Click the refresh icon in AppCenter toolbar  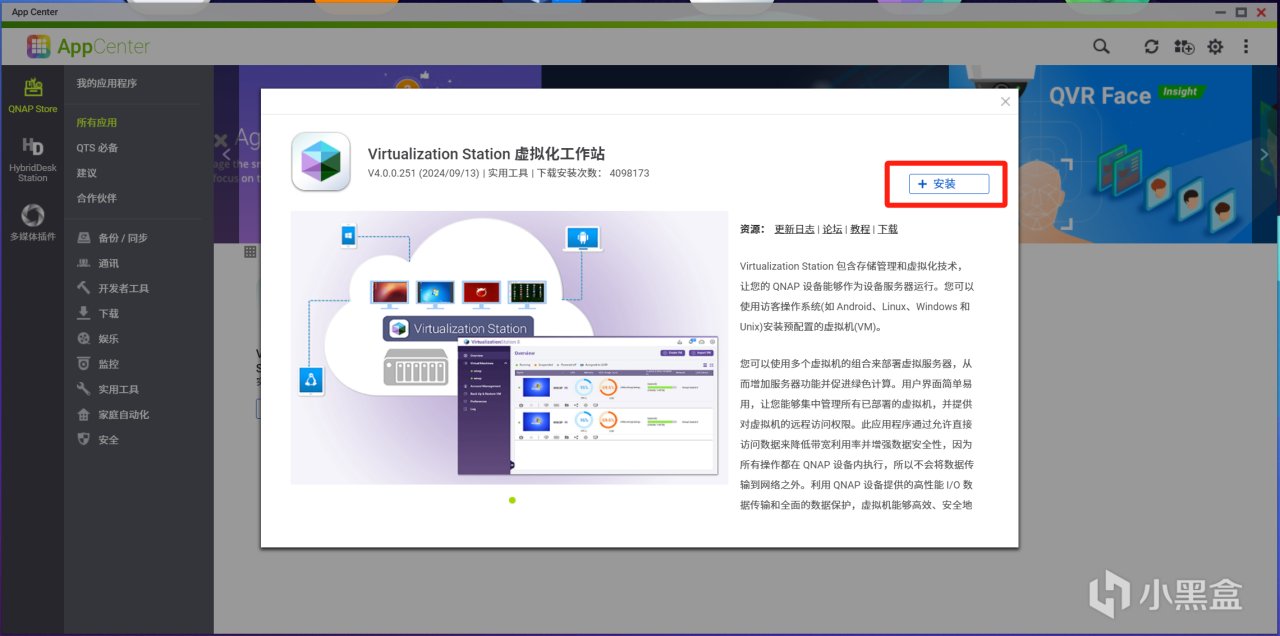1152,47
